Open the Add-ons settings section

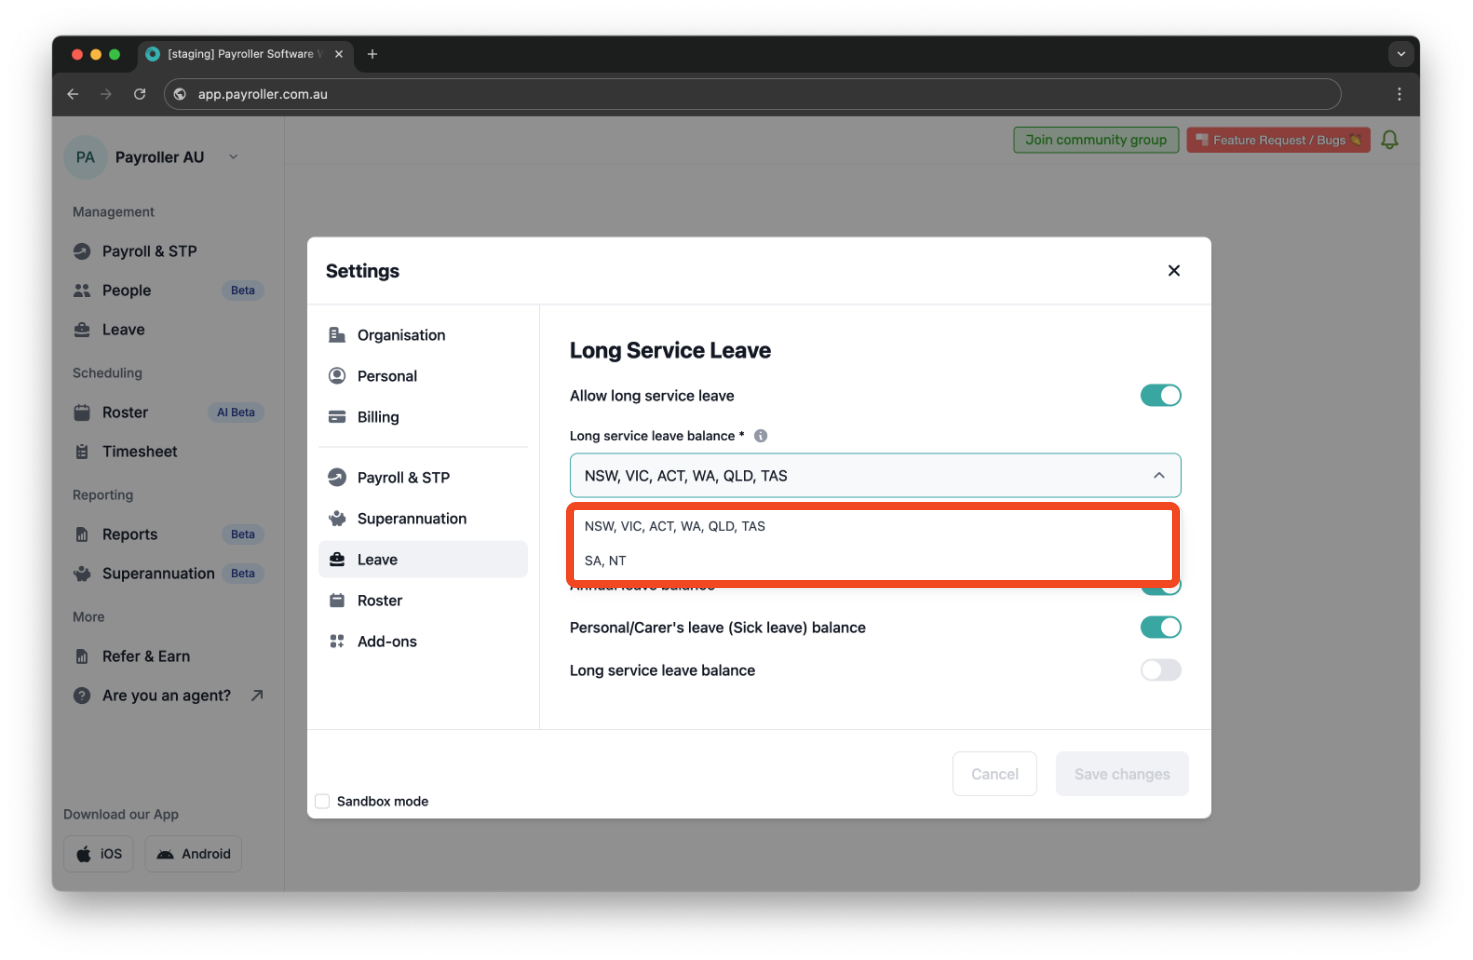pyautogui.click(x=387, y=641)
